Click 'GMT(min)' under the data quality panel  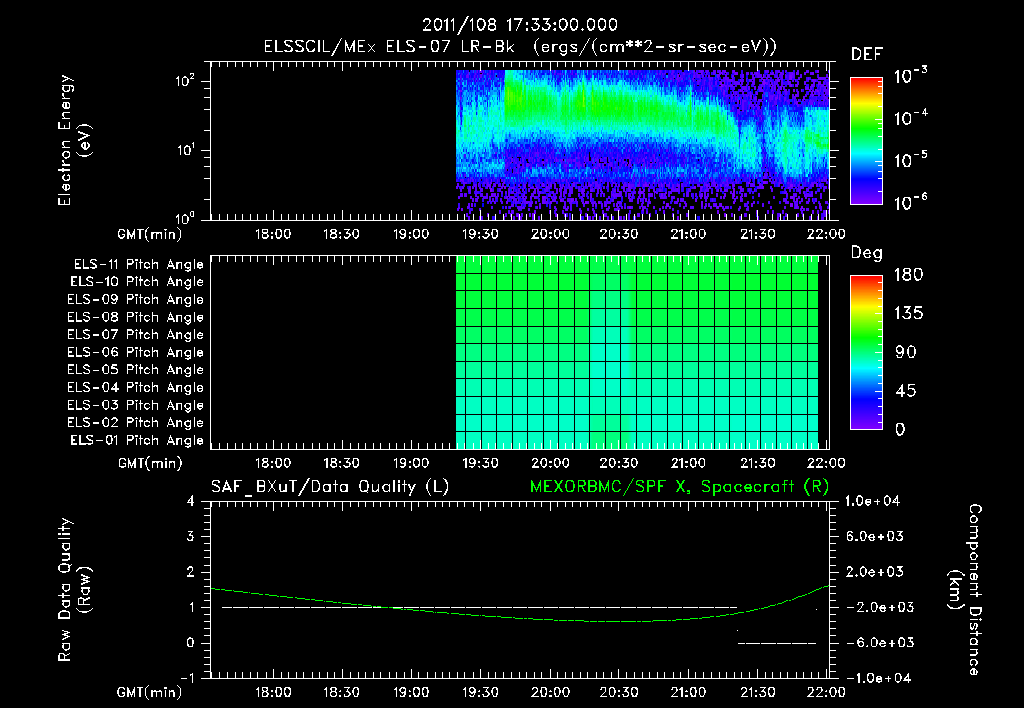pyautogui.click(x=150, y=692)
